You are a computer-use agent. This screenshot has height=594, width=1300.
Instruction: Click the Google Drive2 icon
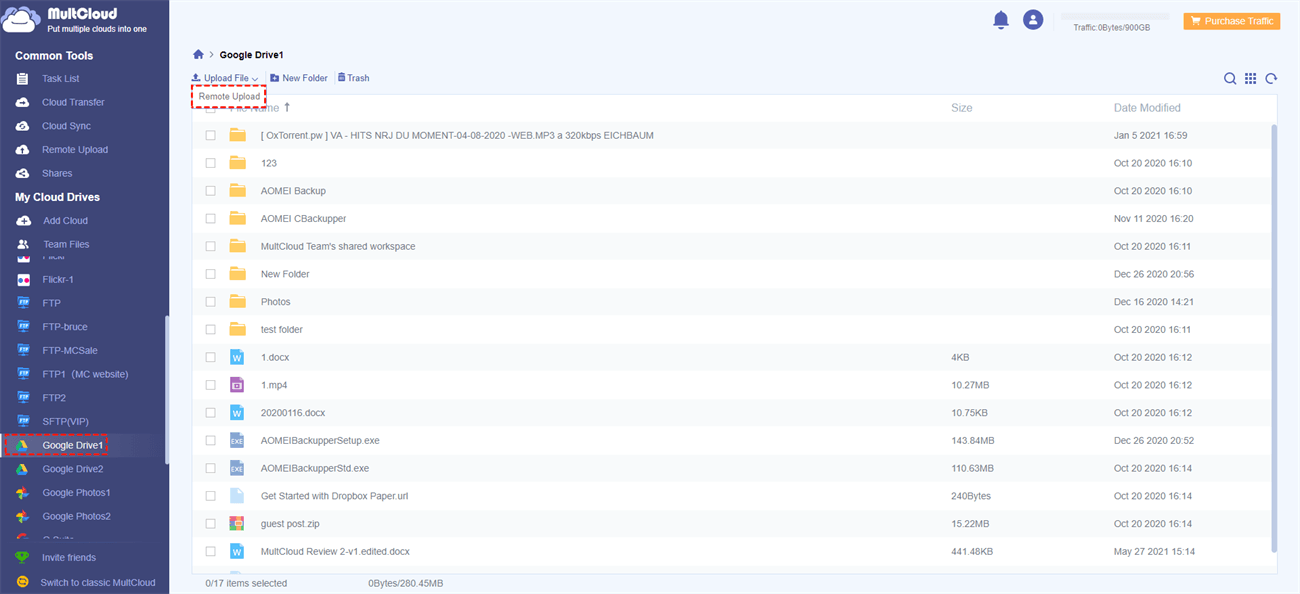coord(22,469)
